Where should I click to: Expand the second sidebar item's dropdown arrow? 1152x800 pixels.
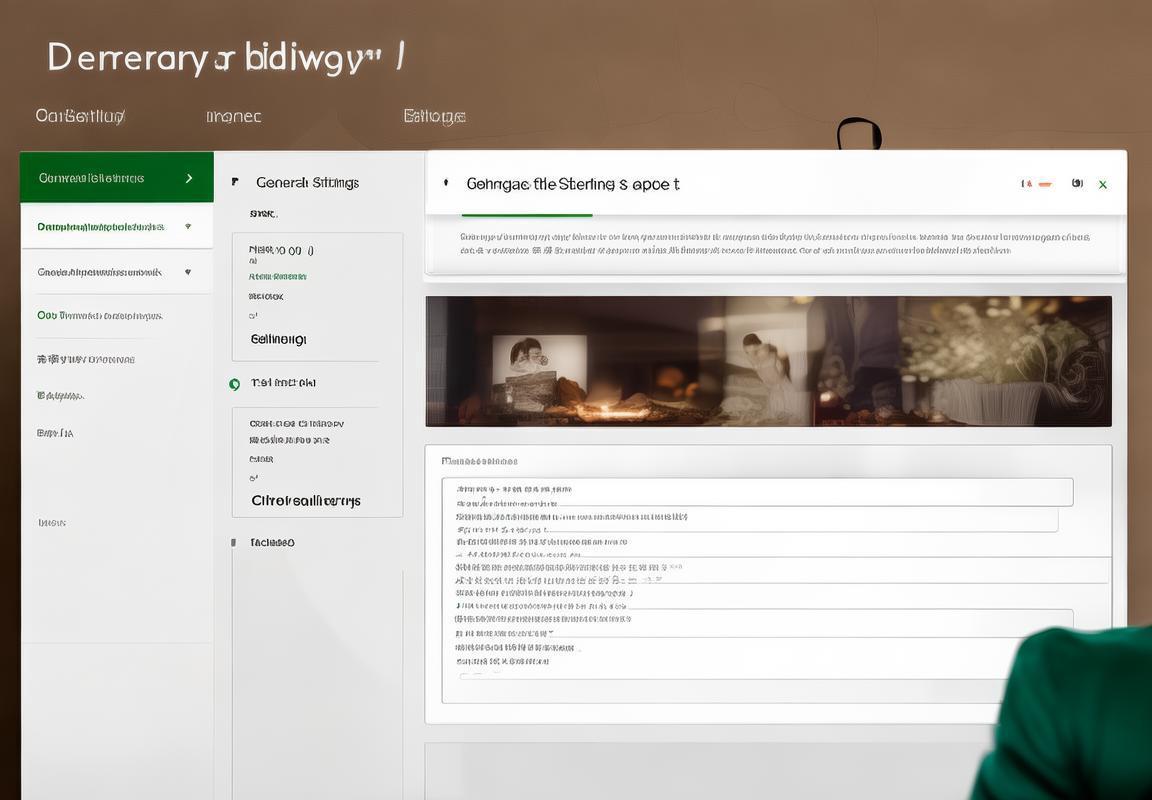pyautogui.click(x=187, y=227)
